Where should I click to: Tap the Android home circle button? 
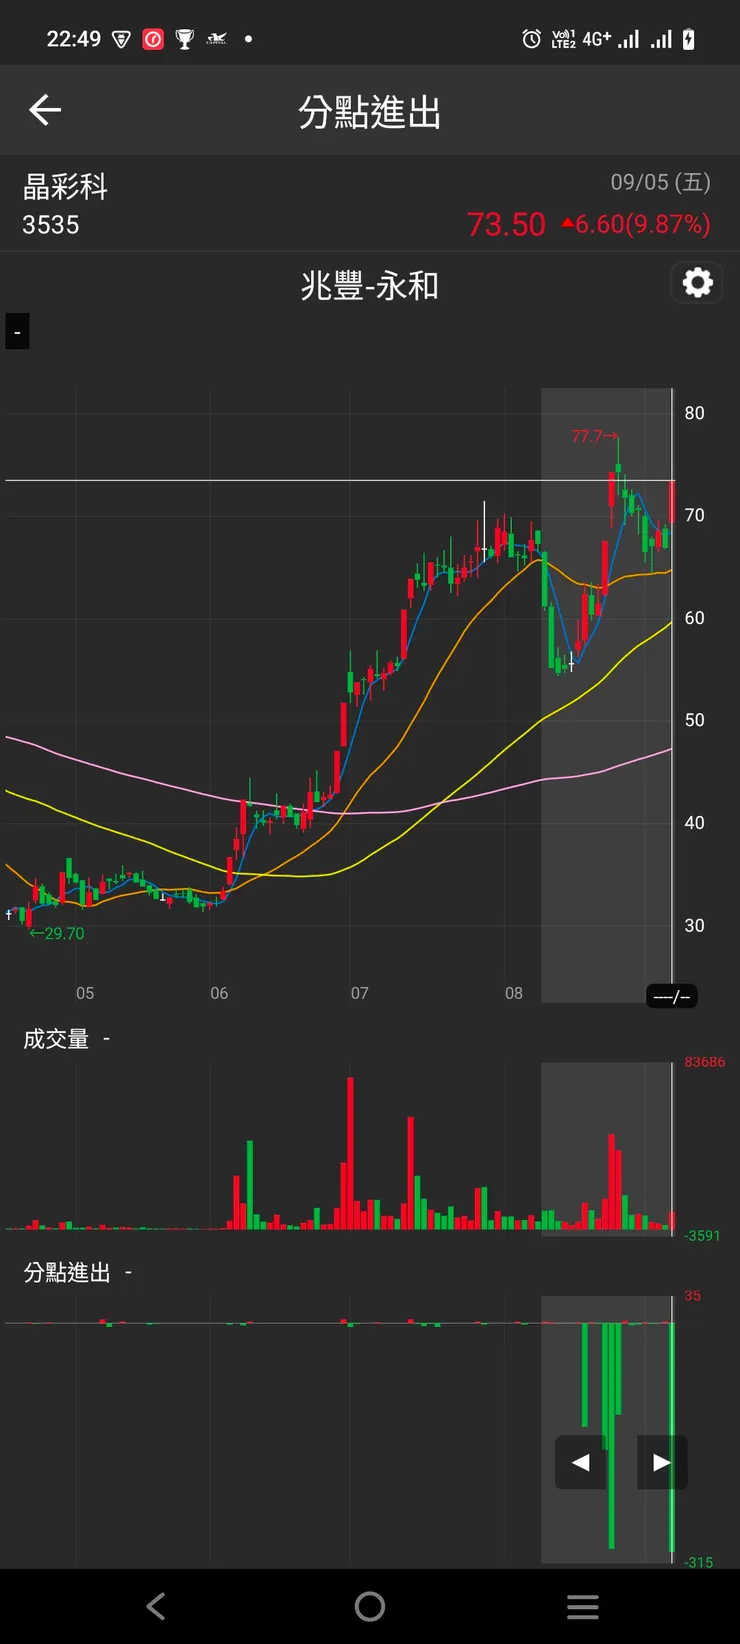pyautogui.click(x=370, y=1606)
